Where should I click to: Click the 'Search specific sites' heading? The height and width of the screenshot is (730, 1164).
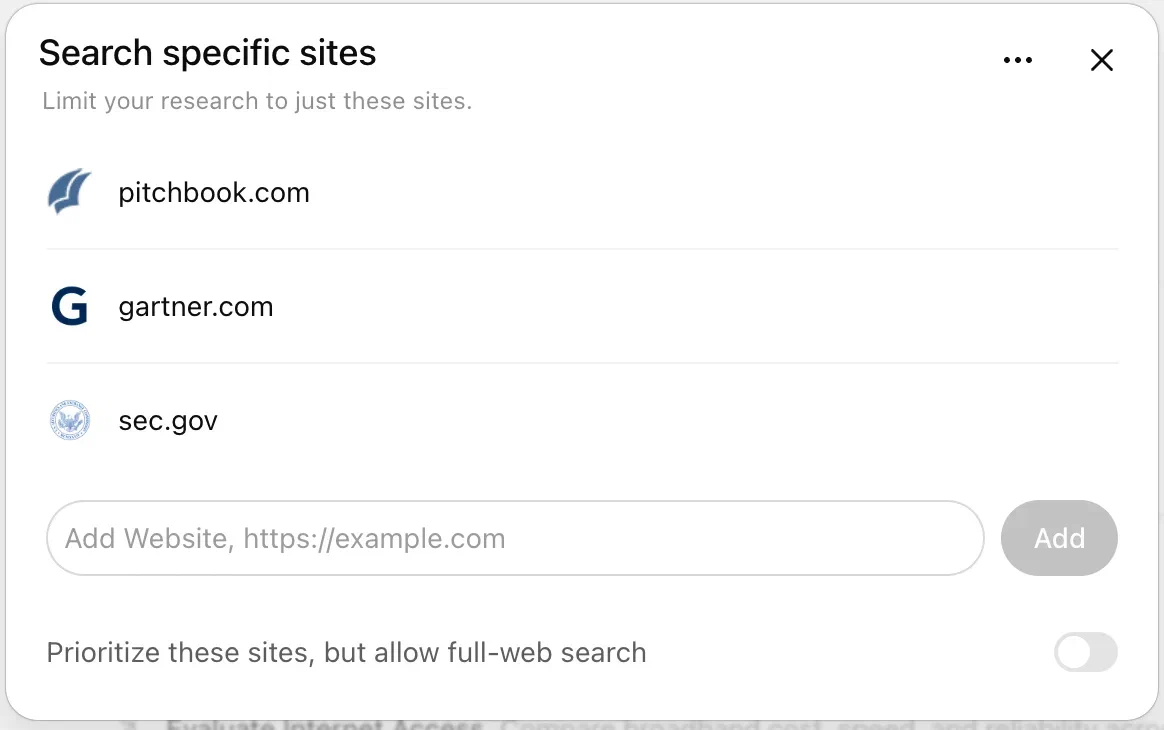tap(208, 53)
